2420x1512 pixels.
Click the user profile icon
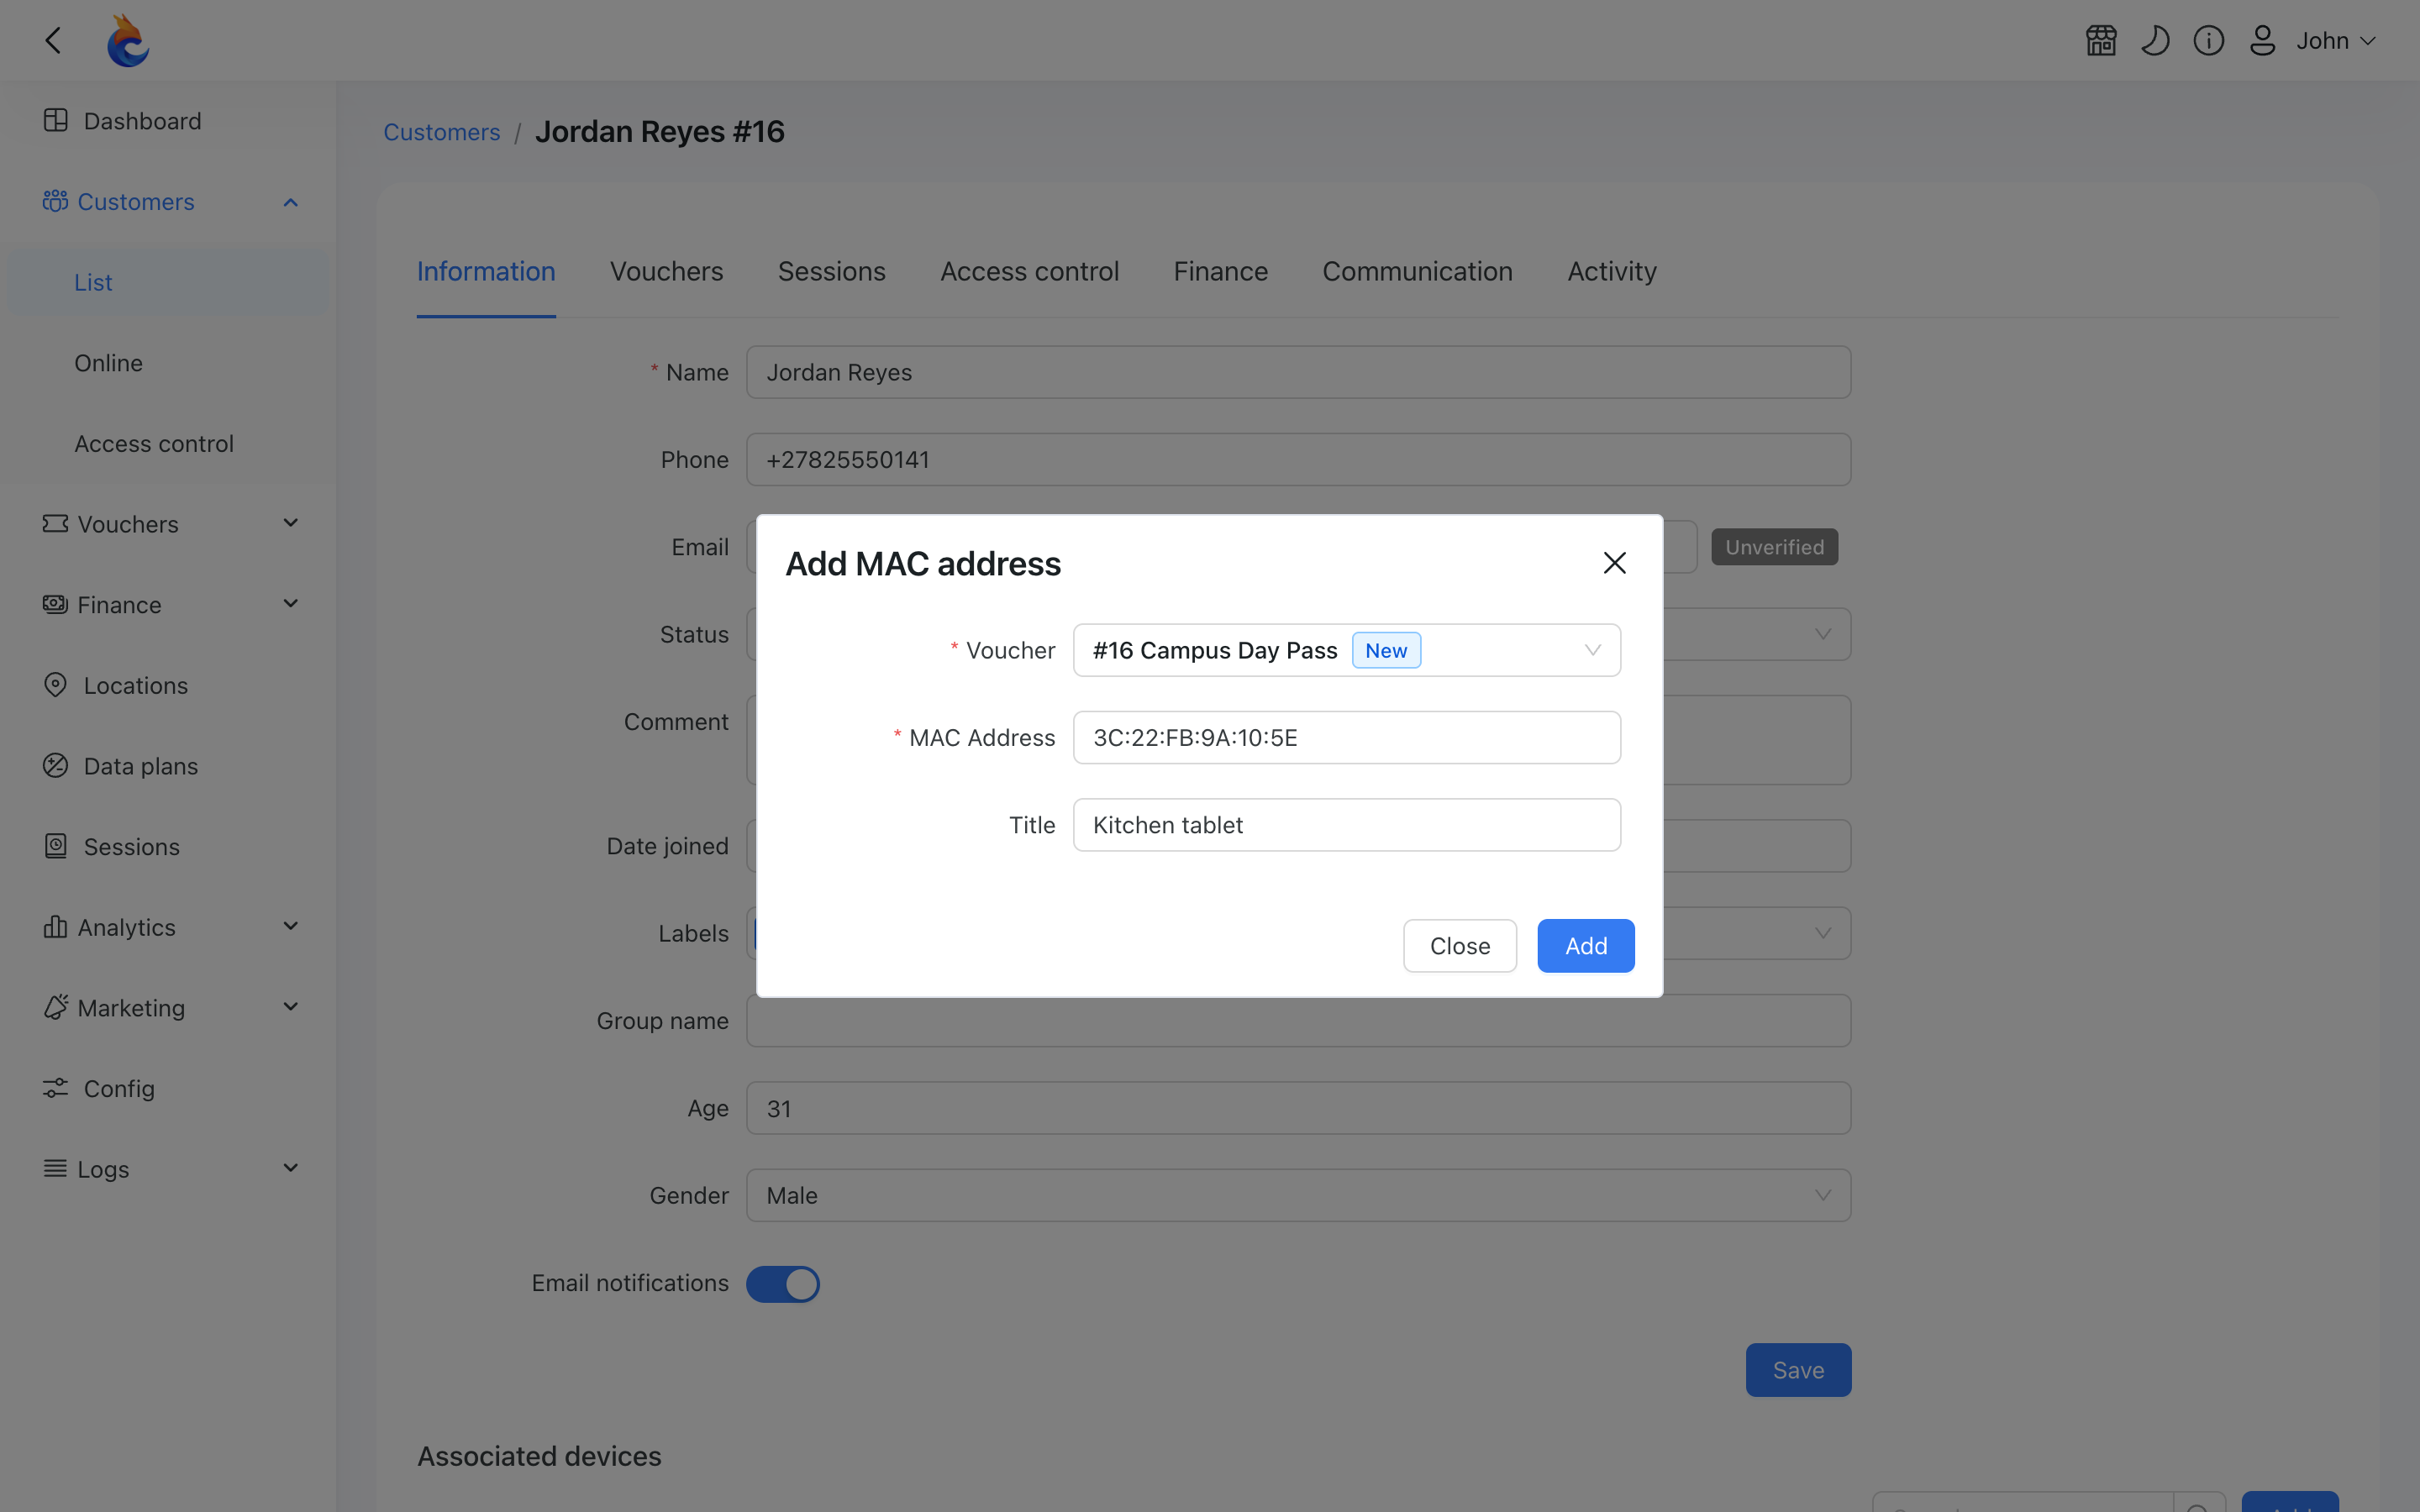(x=2263, y=41)
